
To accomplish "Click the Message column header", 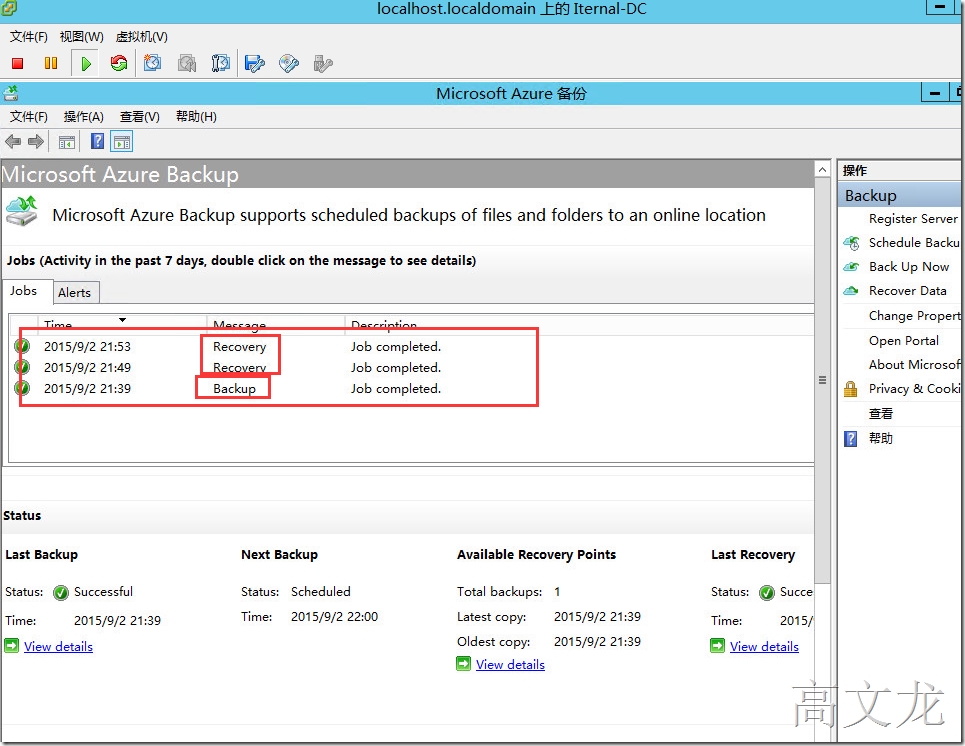I will click(275, 324).
